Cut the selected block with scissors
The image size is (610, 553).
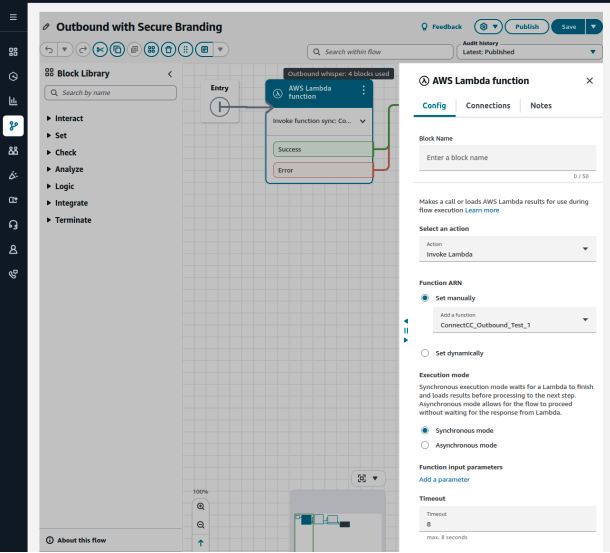point(100,49)
